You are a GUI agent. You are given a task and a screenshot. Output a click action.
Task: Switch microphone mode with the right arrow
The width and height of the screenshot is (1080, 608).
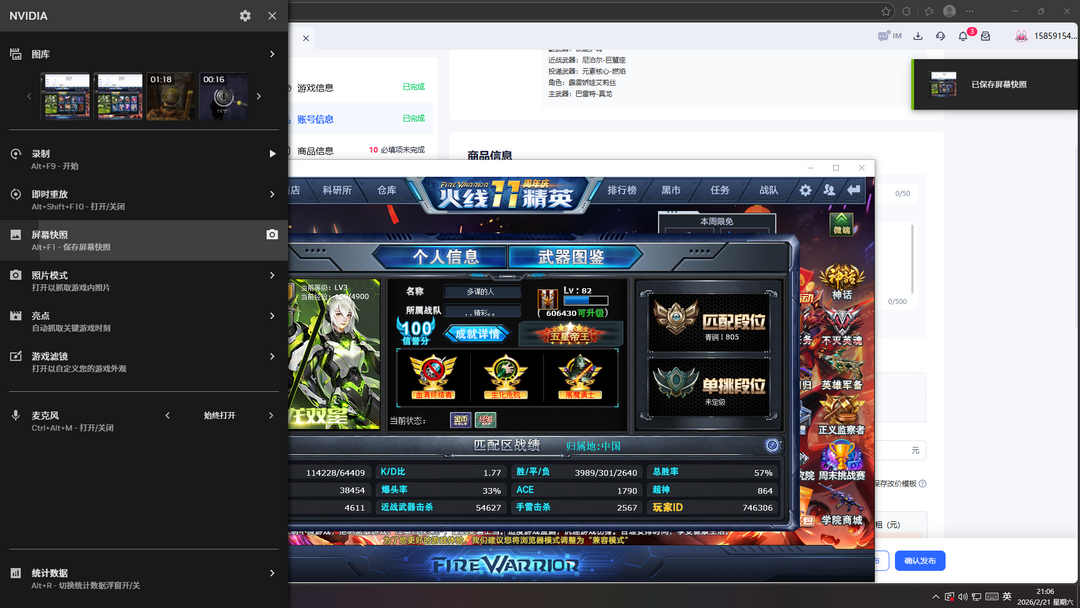(x=272, y=415)
